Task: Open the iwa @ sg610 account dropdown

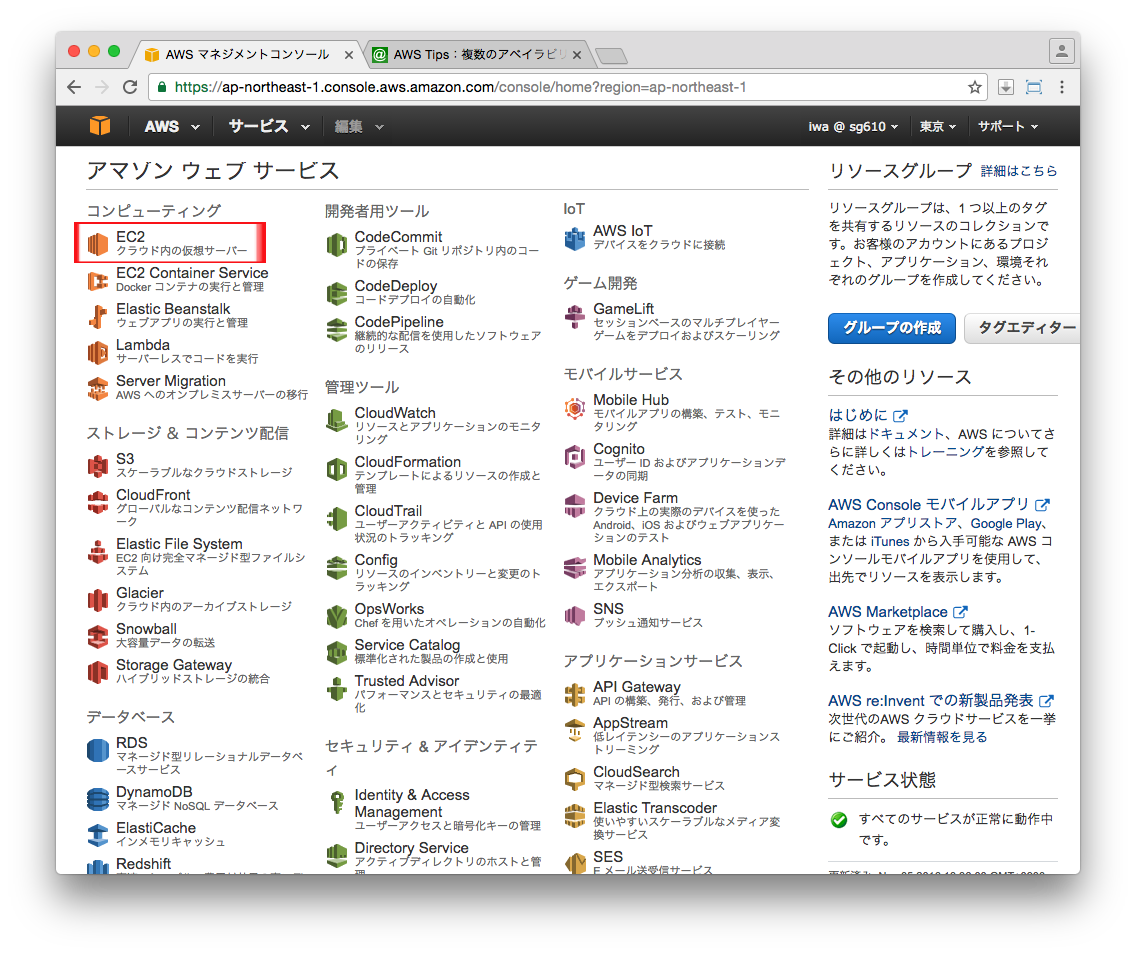Action: [x=853, y=127]
